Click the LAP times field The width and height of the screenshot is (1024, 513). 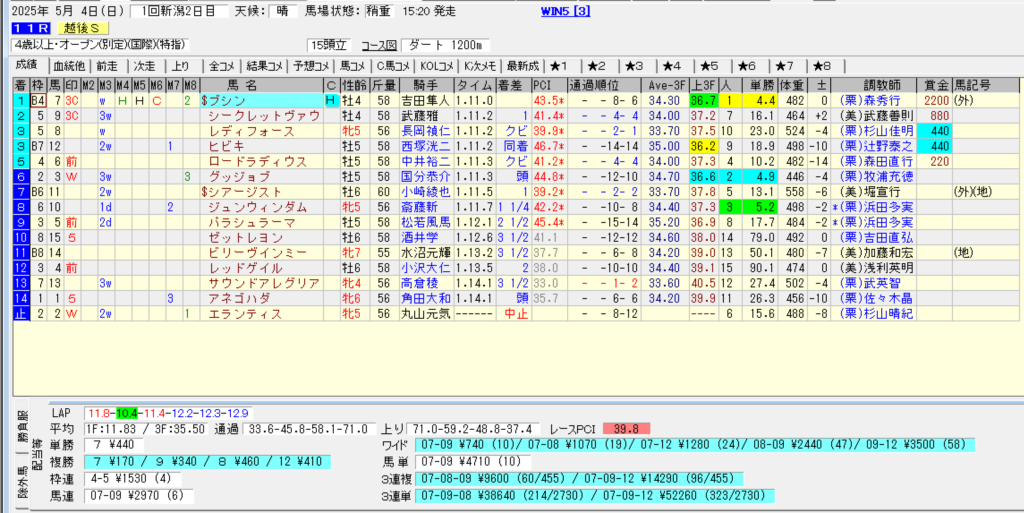coord(168,414)
